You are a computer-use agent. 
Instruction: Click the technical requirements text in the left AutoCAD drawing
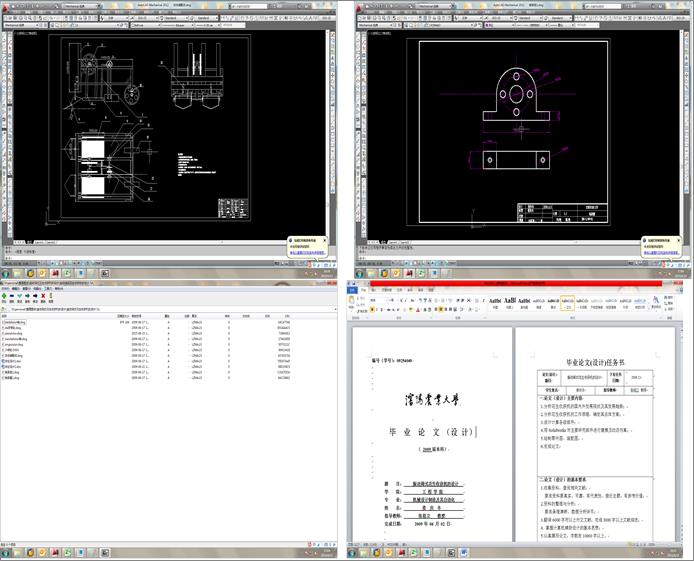[x=196, y=165]
